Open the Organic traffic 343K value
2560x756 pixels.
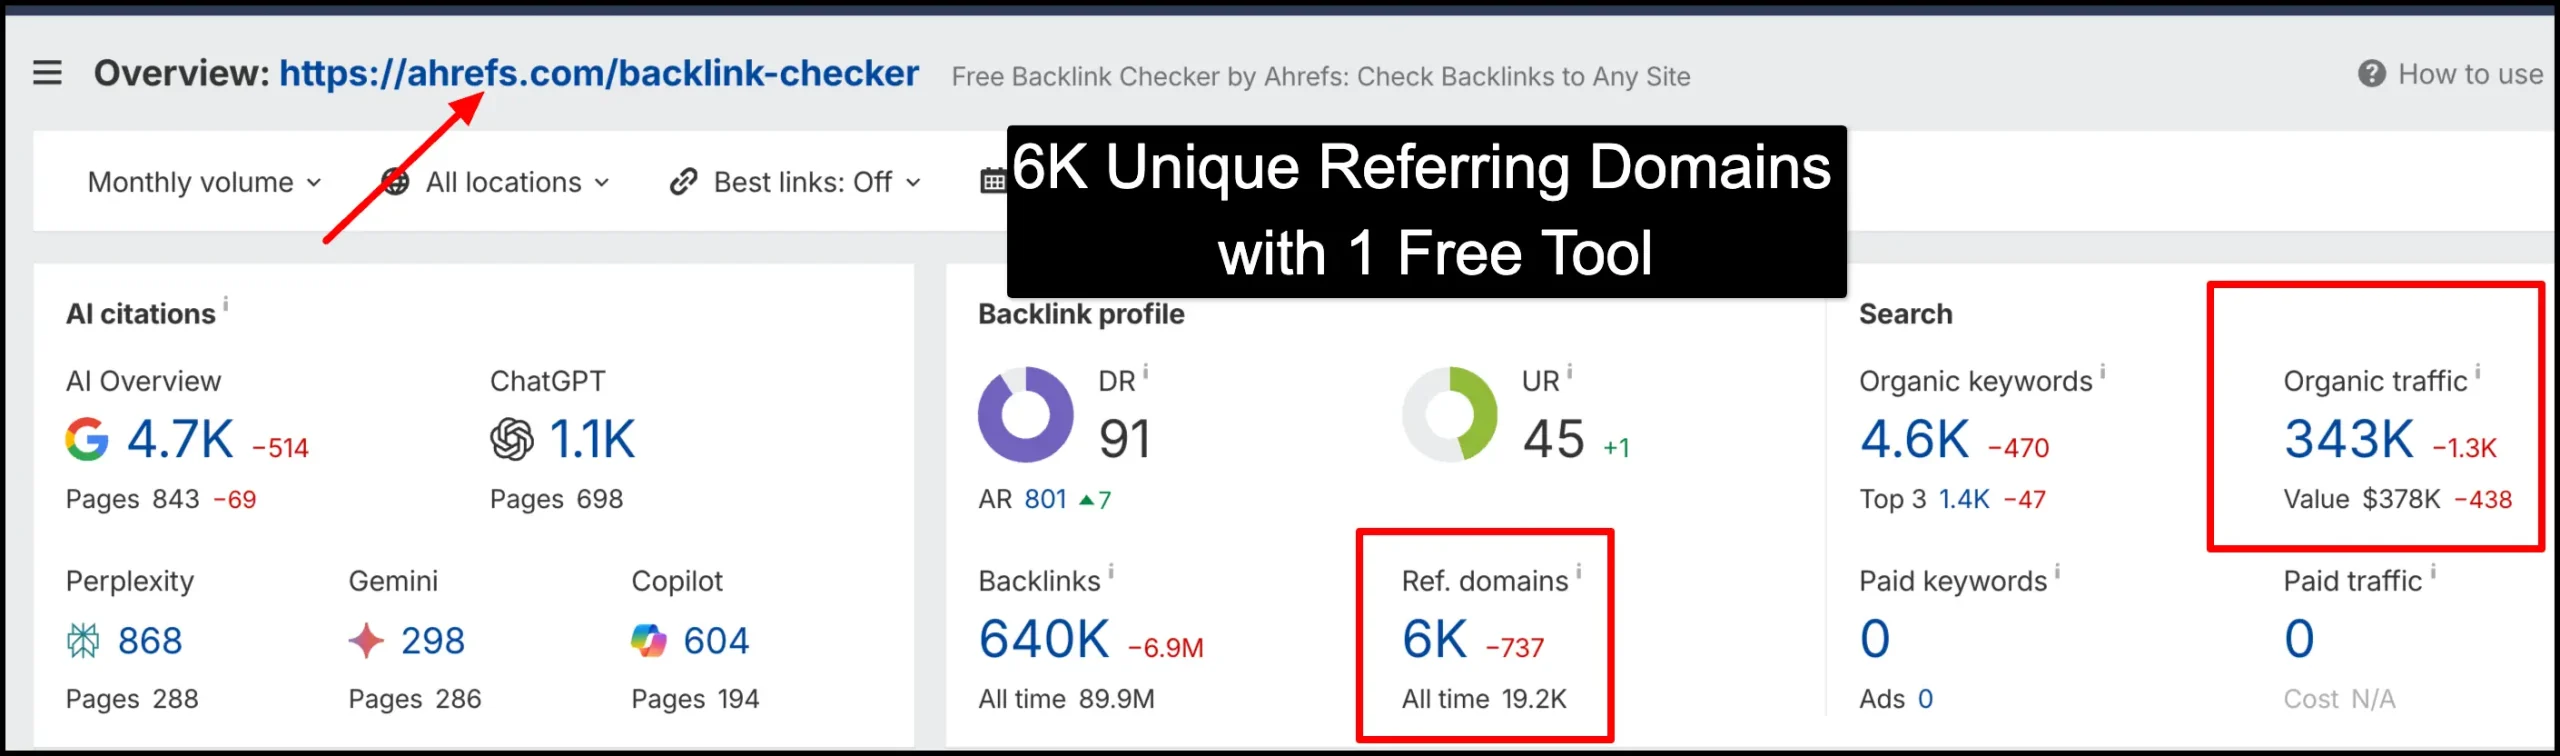(x=2349, y=439)
